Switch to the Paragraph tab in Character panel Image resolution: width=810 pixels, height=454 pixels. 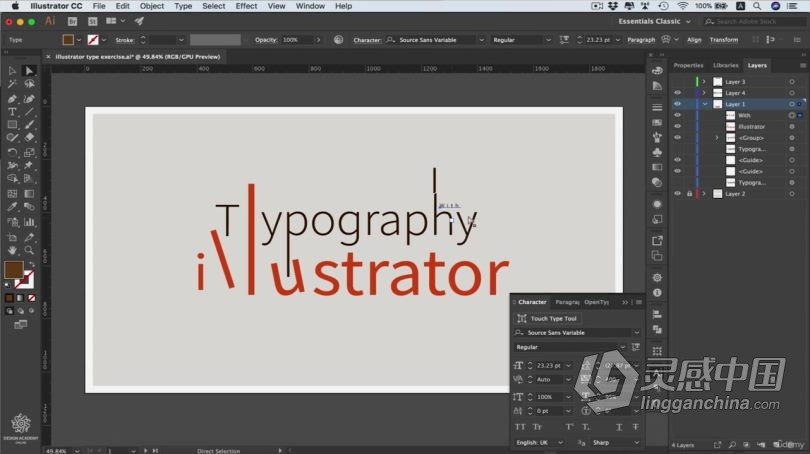click(x=567, y=302)
